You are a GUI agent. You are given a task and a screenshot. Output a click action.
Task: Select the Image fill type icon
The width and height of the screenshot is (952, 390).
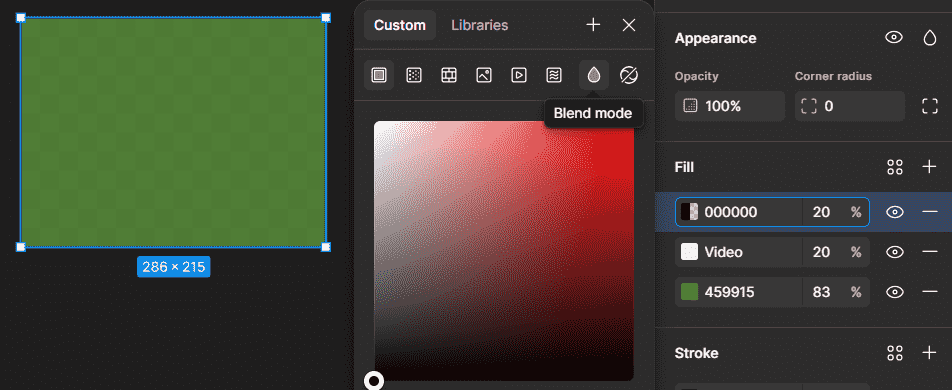pyautogui.click(x=484, y=75)
